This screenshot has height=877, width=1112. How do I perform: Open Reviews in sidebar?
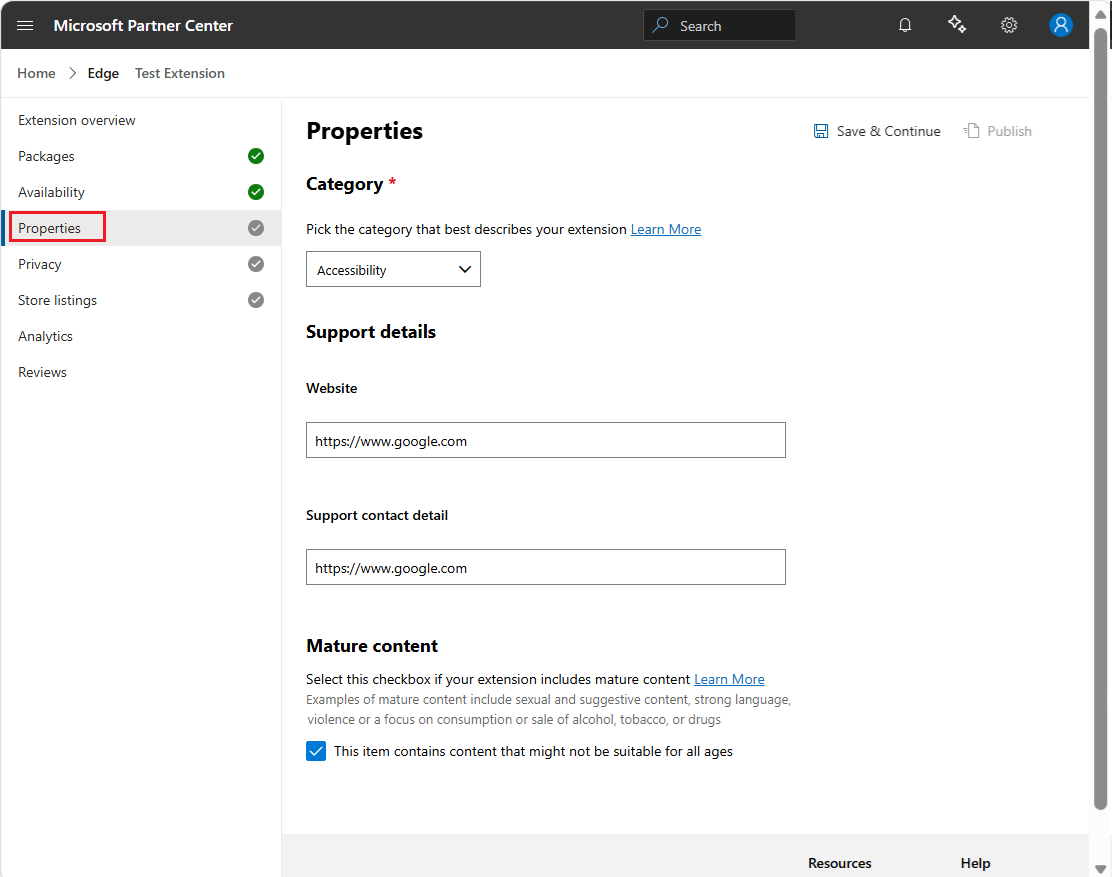click(x=43, y=372)
